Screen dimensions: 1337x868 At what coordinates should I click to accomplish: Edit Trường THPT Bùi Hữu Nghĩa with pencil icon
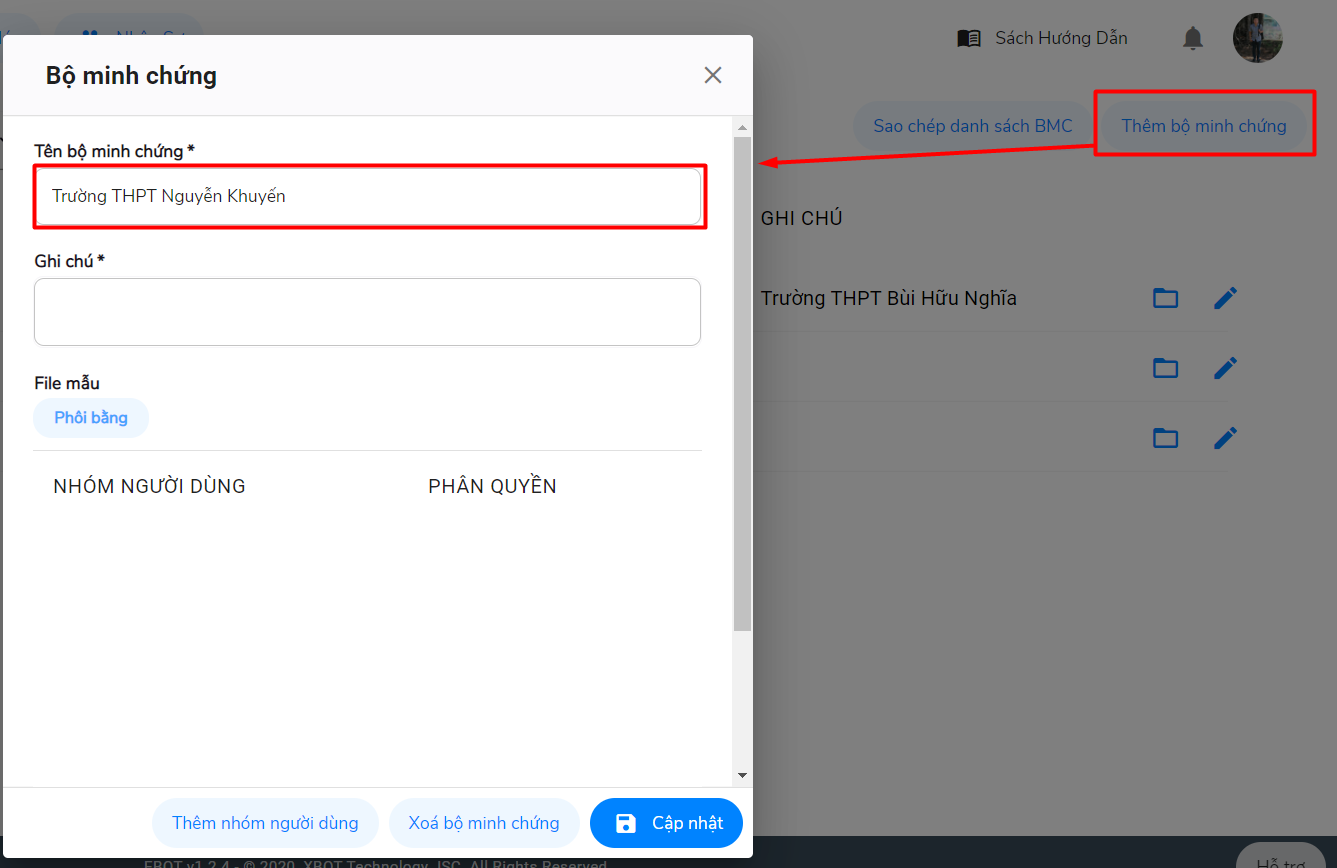pos(1225,298)
